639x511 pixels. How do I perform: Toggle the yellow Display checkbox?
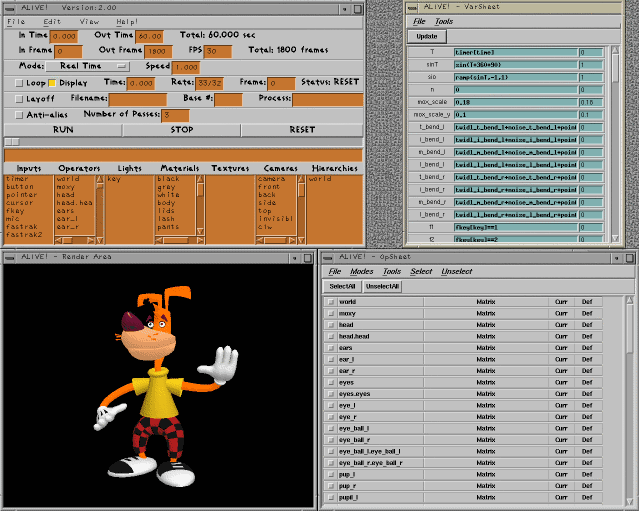[53, 83]
